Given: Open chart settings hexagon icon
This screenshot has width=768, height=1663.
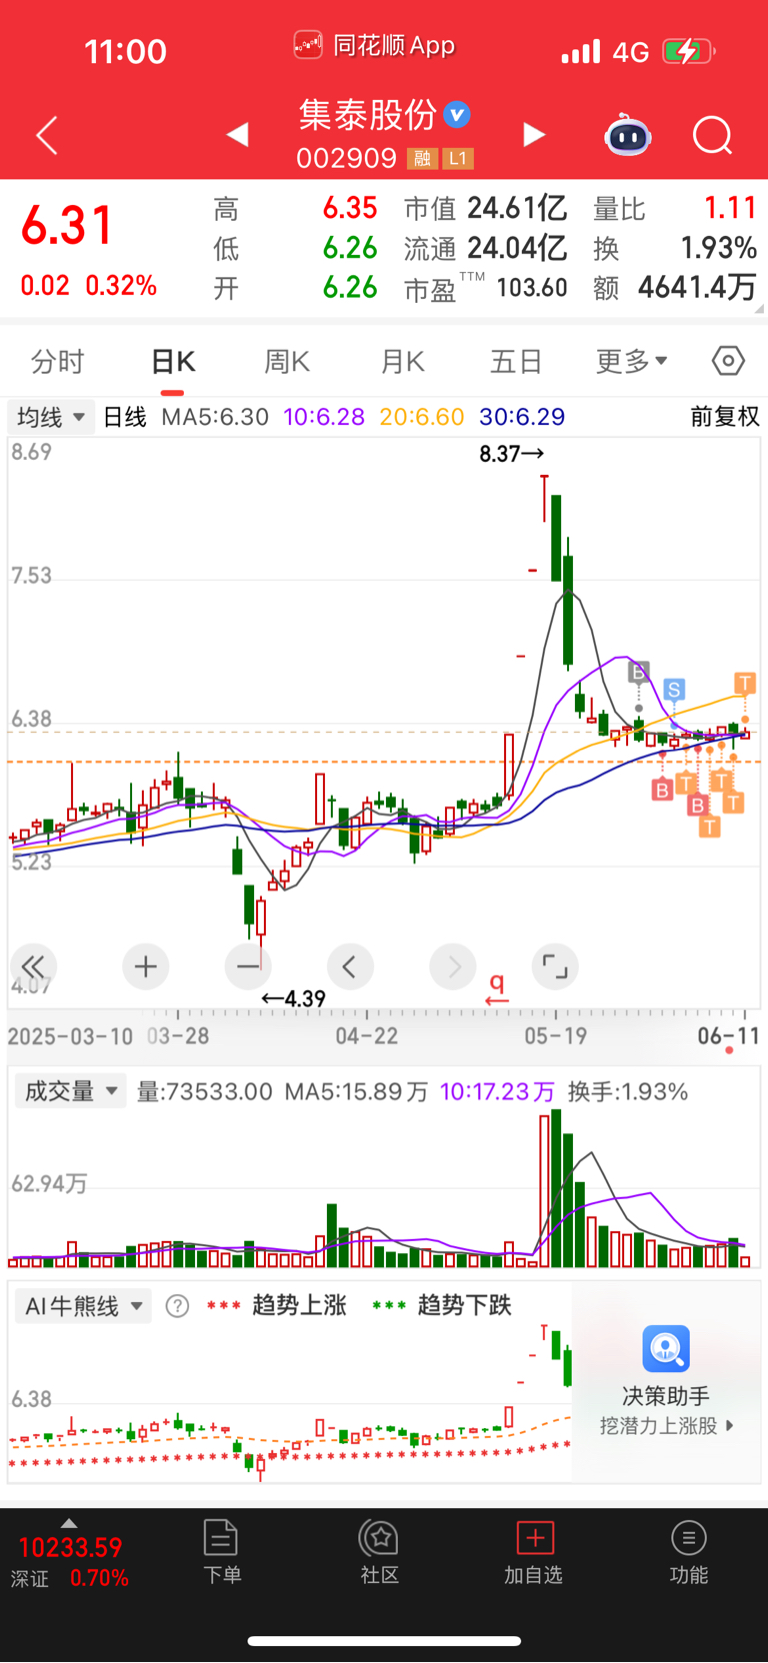Looking at the screenshot, I should point(728,360).
